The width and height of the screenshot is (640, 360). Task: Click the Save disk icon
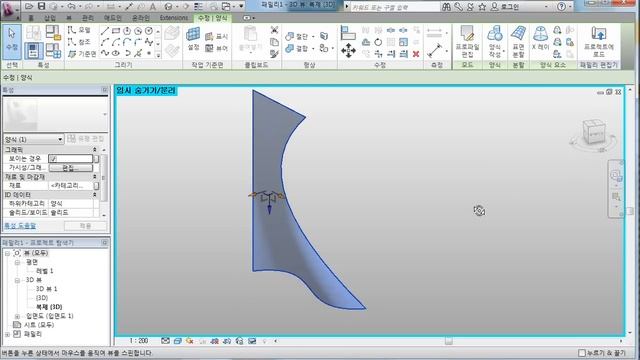[41, 6]
